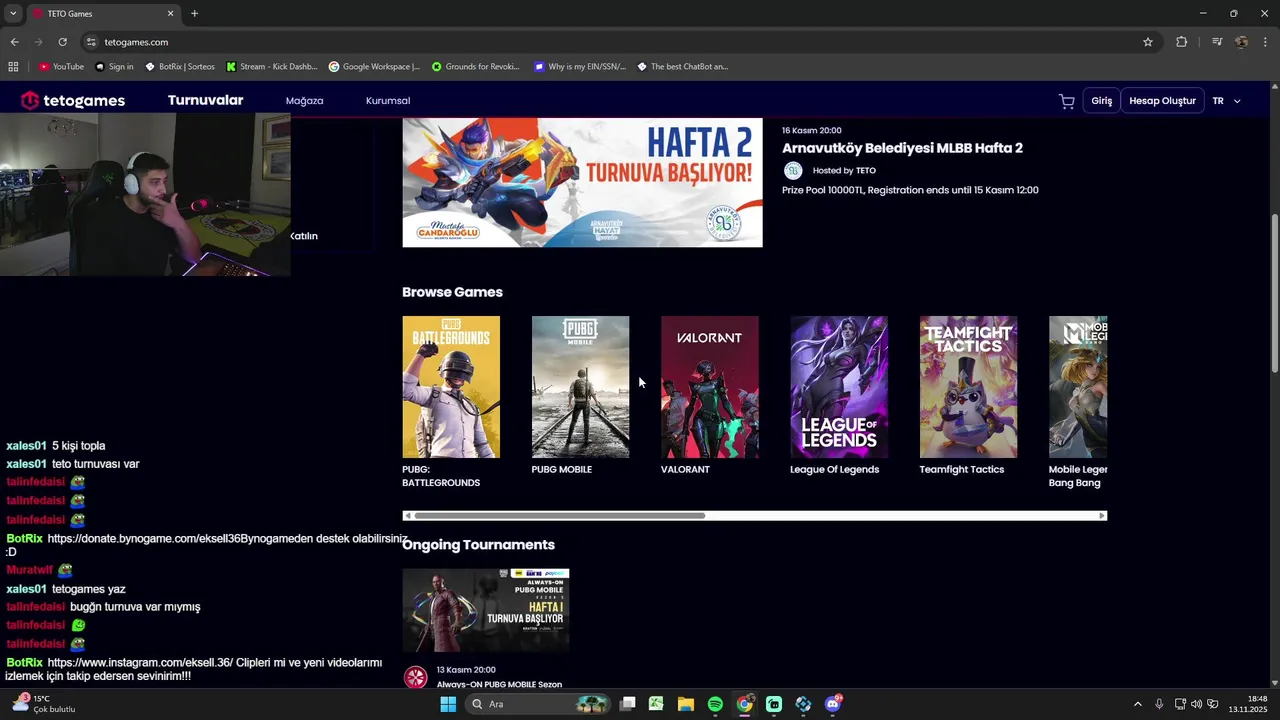
Task: Switch to Chrome on the taskbar
Action: [x=744, y=704]
